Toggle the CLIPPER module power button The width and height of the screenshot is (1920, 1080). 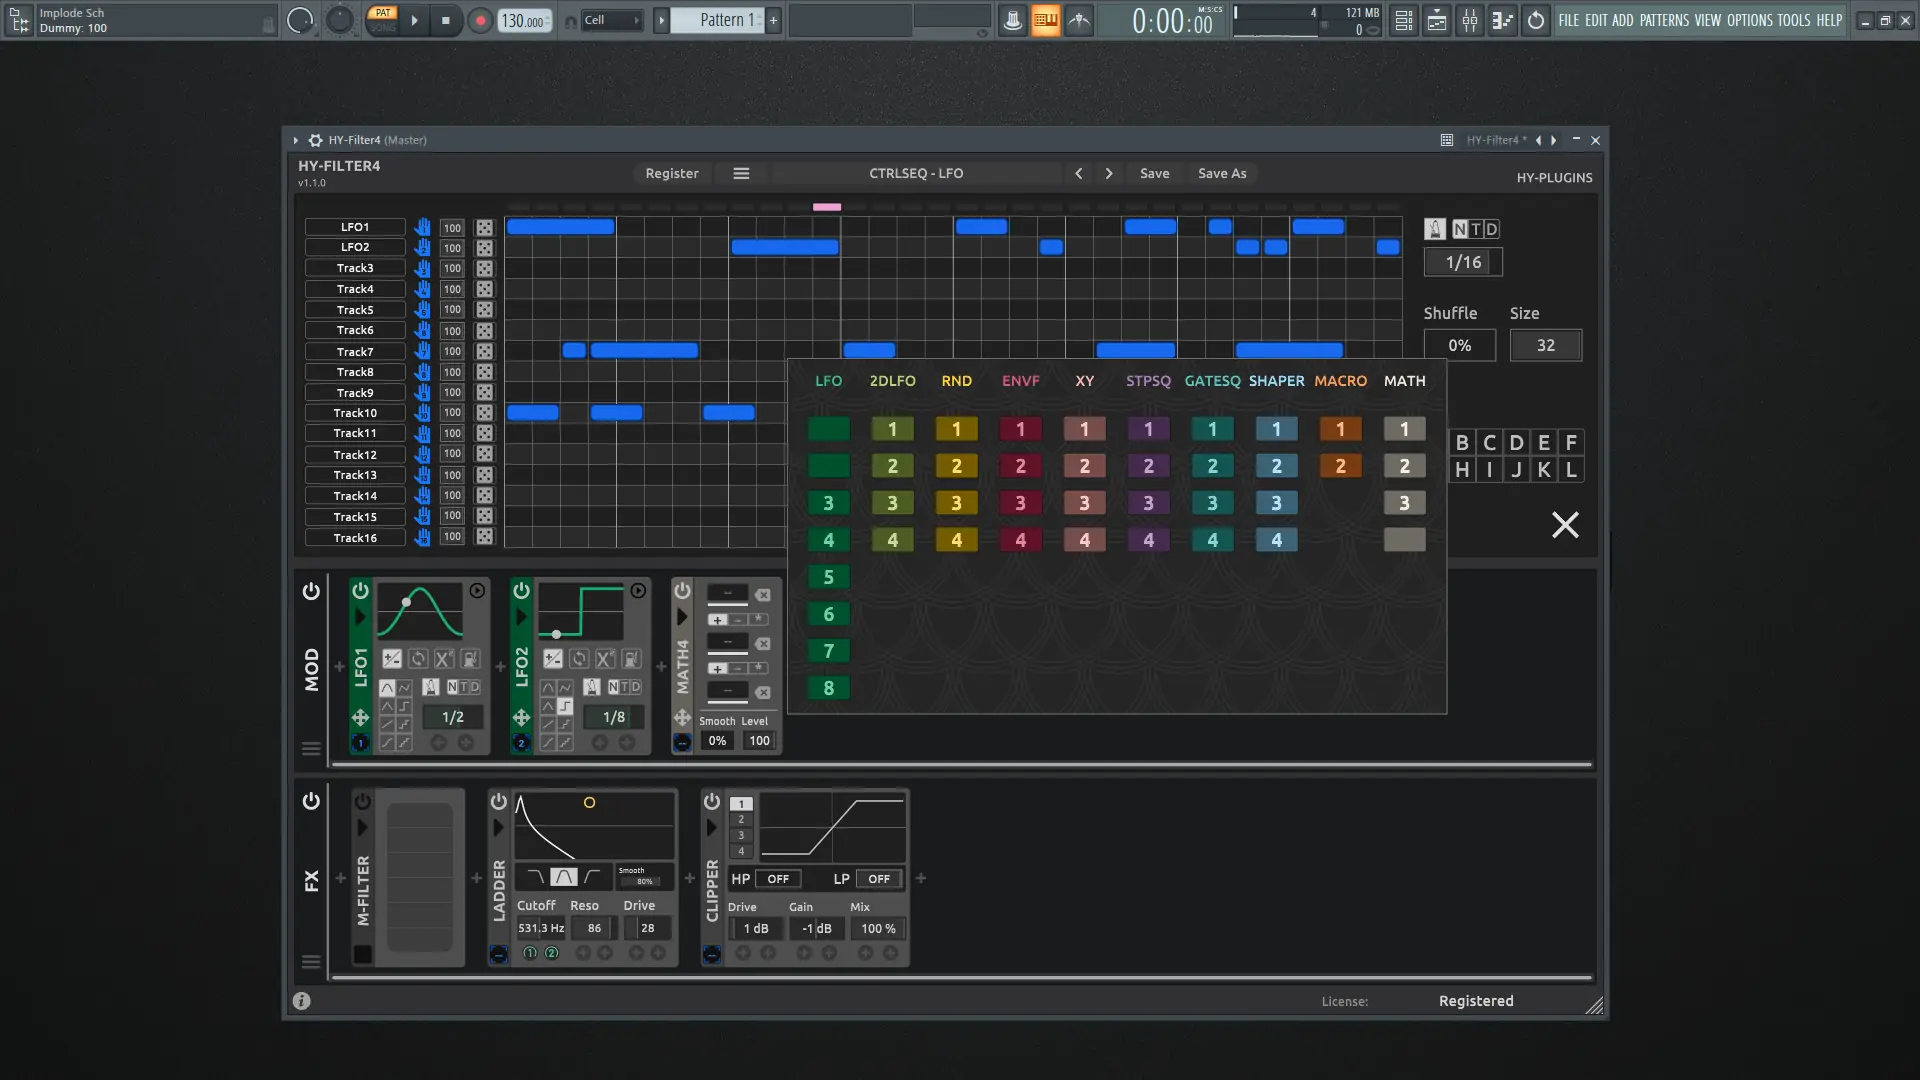click(x=711, y=801)
